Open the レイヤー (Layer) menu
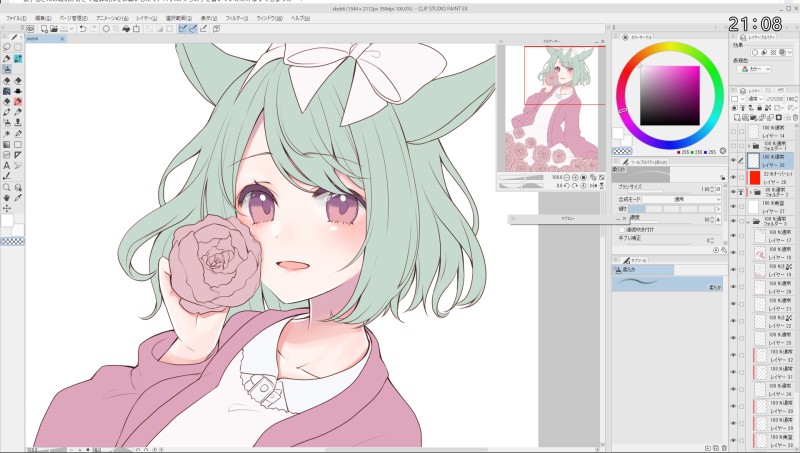This screenshot has height=453, width=800. [146, 18]
